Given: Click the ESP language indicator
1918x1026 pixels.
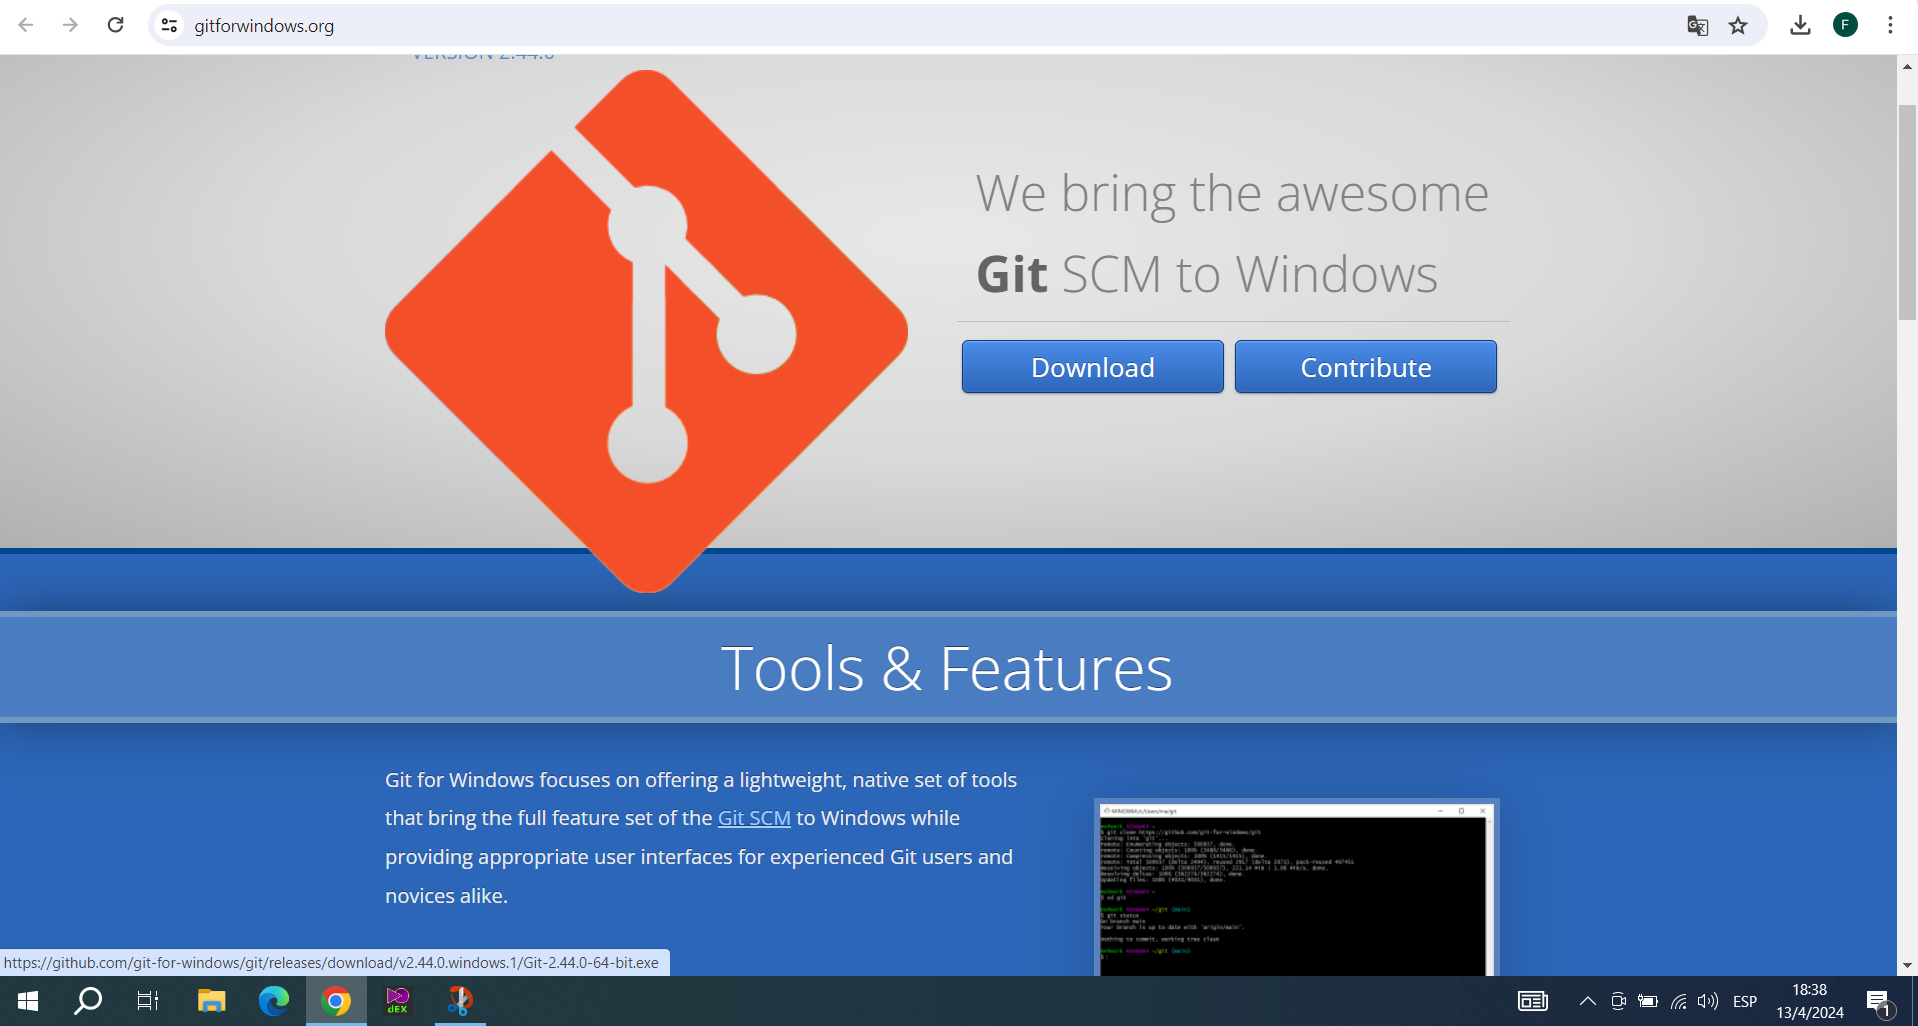Looking at the screenshot, I should (x=1745, y=1001).
